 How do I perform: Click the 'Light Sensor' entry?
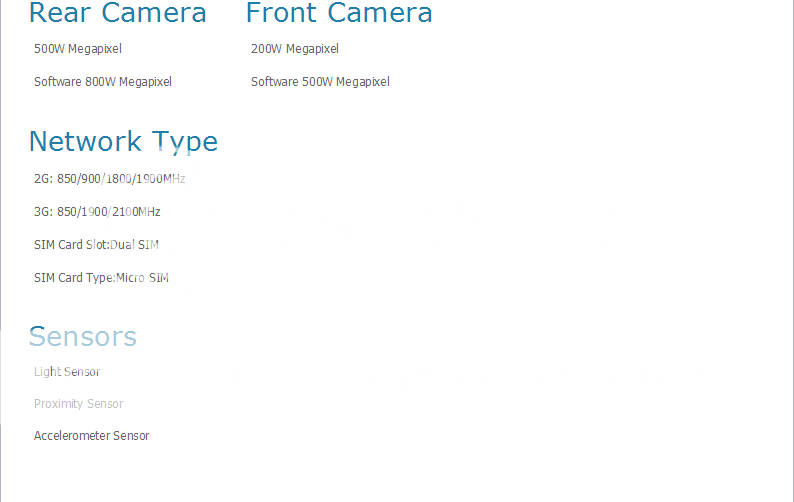[67, 372]
